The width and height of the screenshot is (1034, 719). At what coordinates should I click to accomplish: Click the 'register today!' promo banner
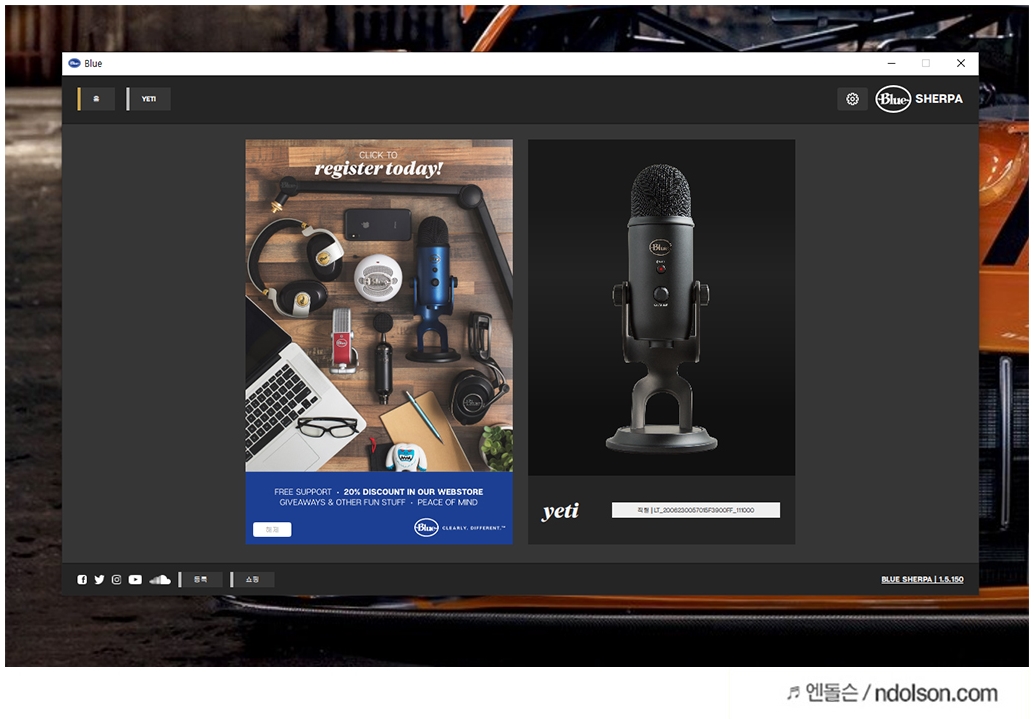(379, 342)
